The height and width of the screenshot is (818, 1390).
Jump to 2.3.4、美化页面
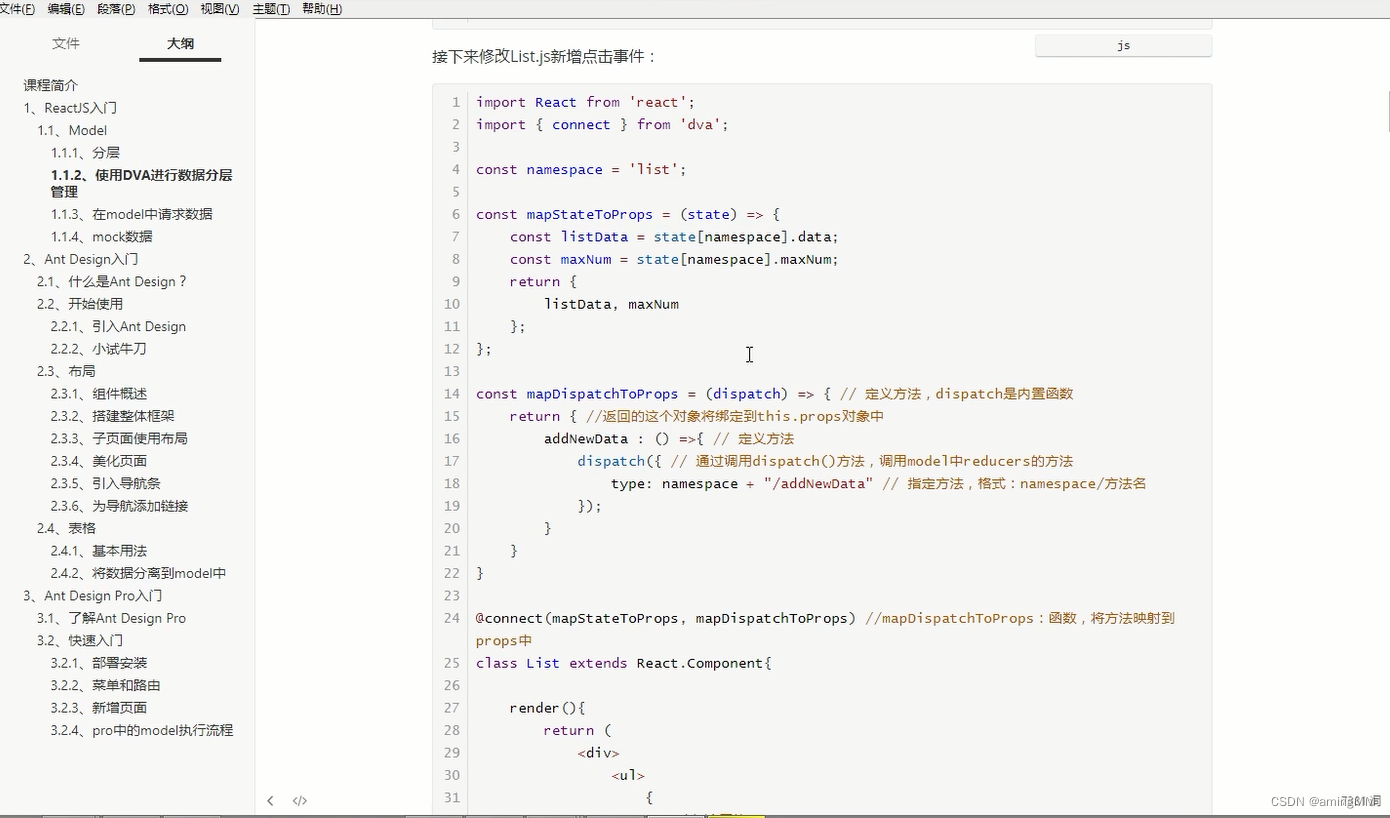[x=98, y=461]
